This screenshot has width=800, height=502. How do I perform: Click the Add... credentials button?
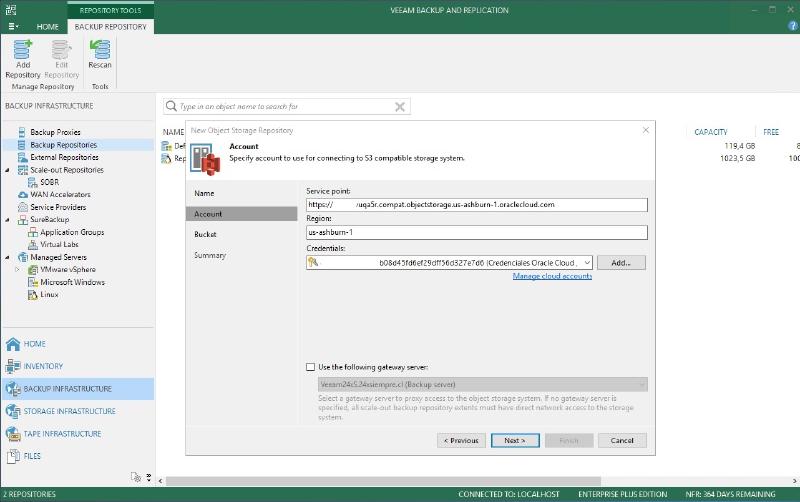tap(621, 263)
